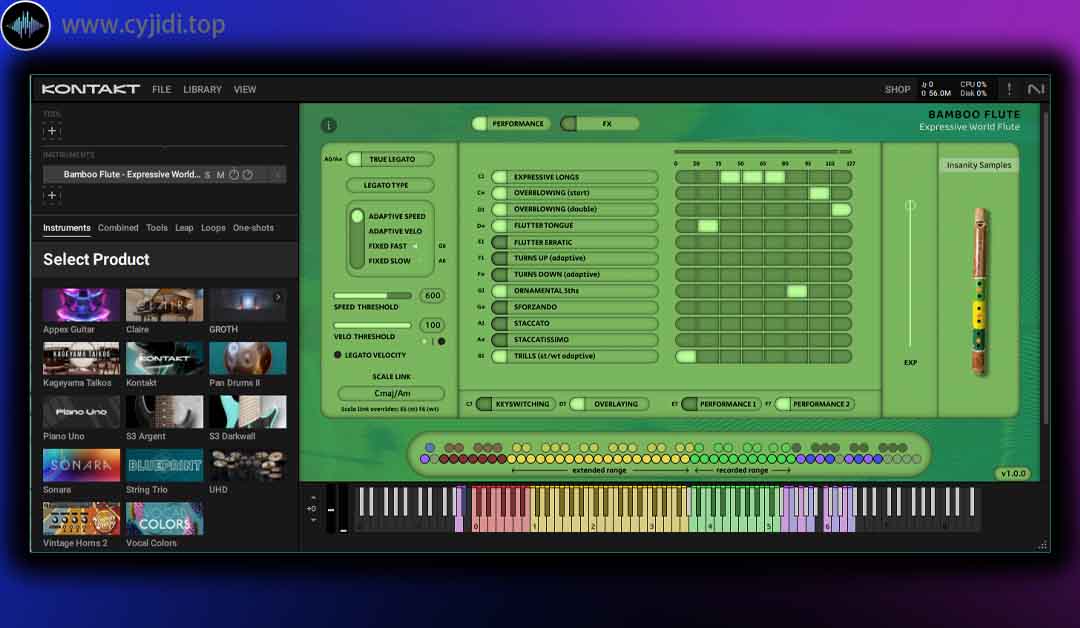Viewport: 1080px width, 628px height.
Task: Click the Native Instruments logo icon
Action: pos(1035,89)
